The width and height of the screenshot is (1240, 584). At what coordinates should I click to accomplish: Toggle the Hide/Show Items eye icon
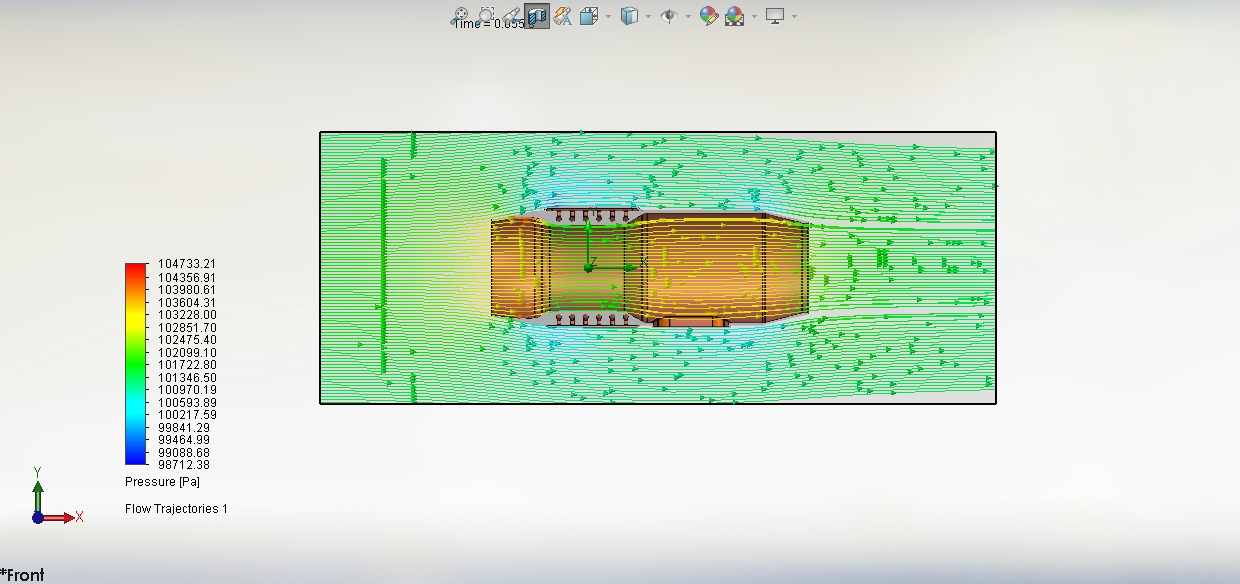point(669,16)
